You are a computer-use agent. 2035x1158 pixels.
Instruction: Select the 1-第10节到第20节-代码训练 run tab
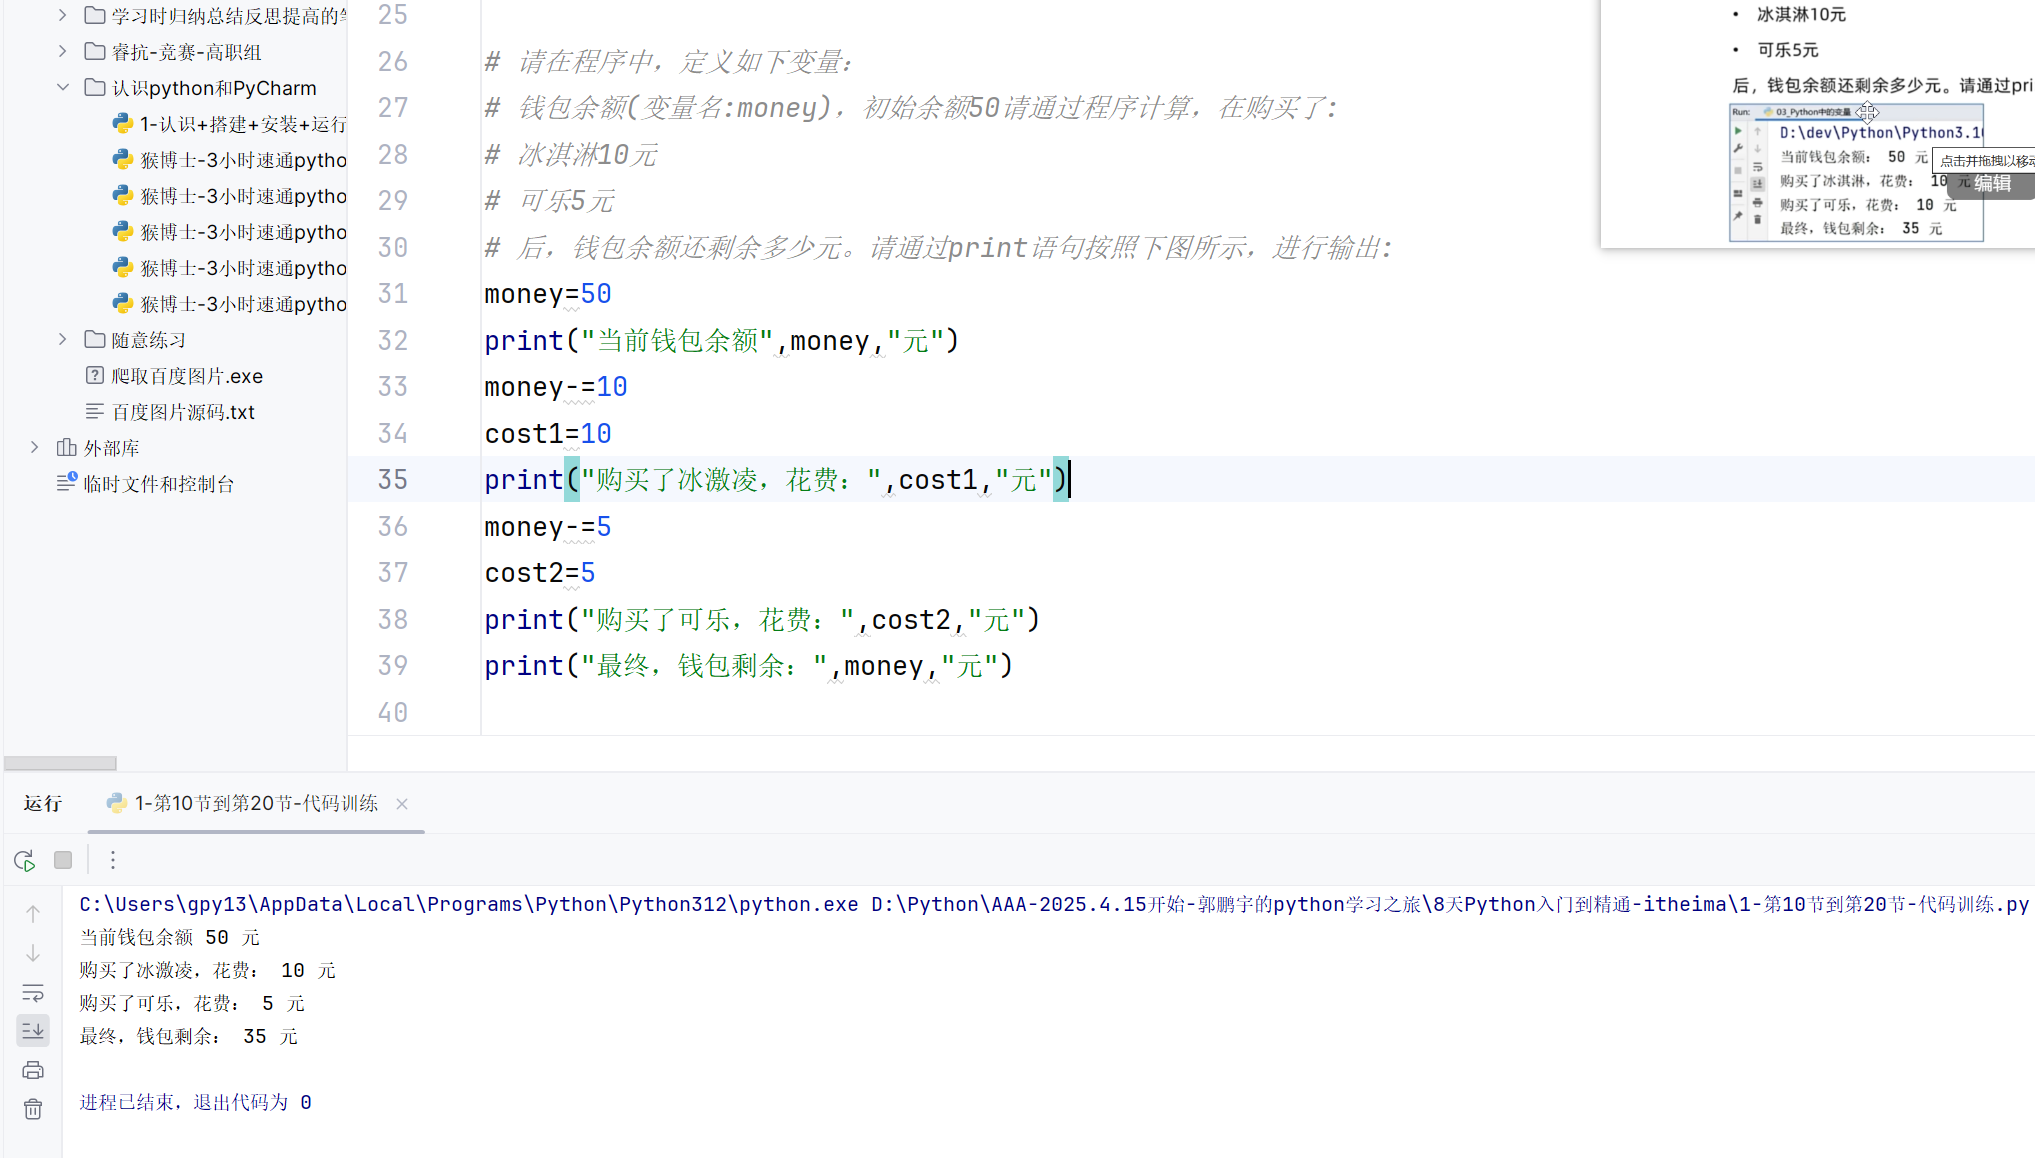(256, 804)
